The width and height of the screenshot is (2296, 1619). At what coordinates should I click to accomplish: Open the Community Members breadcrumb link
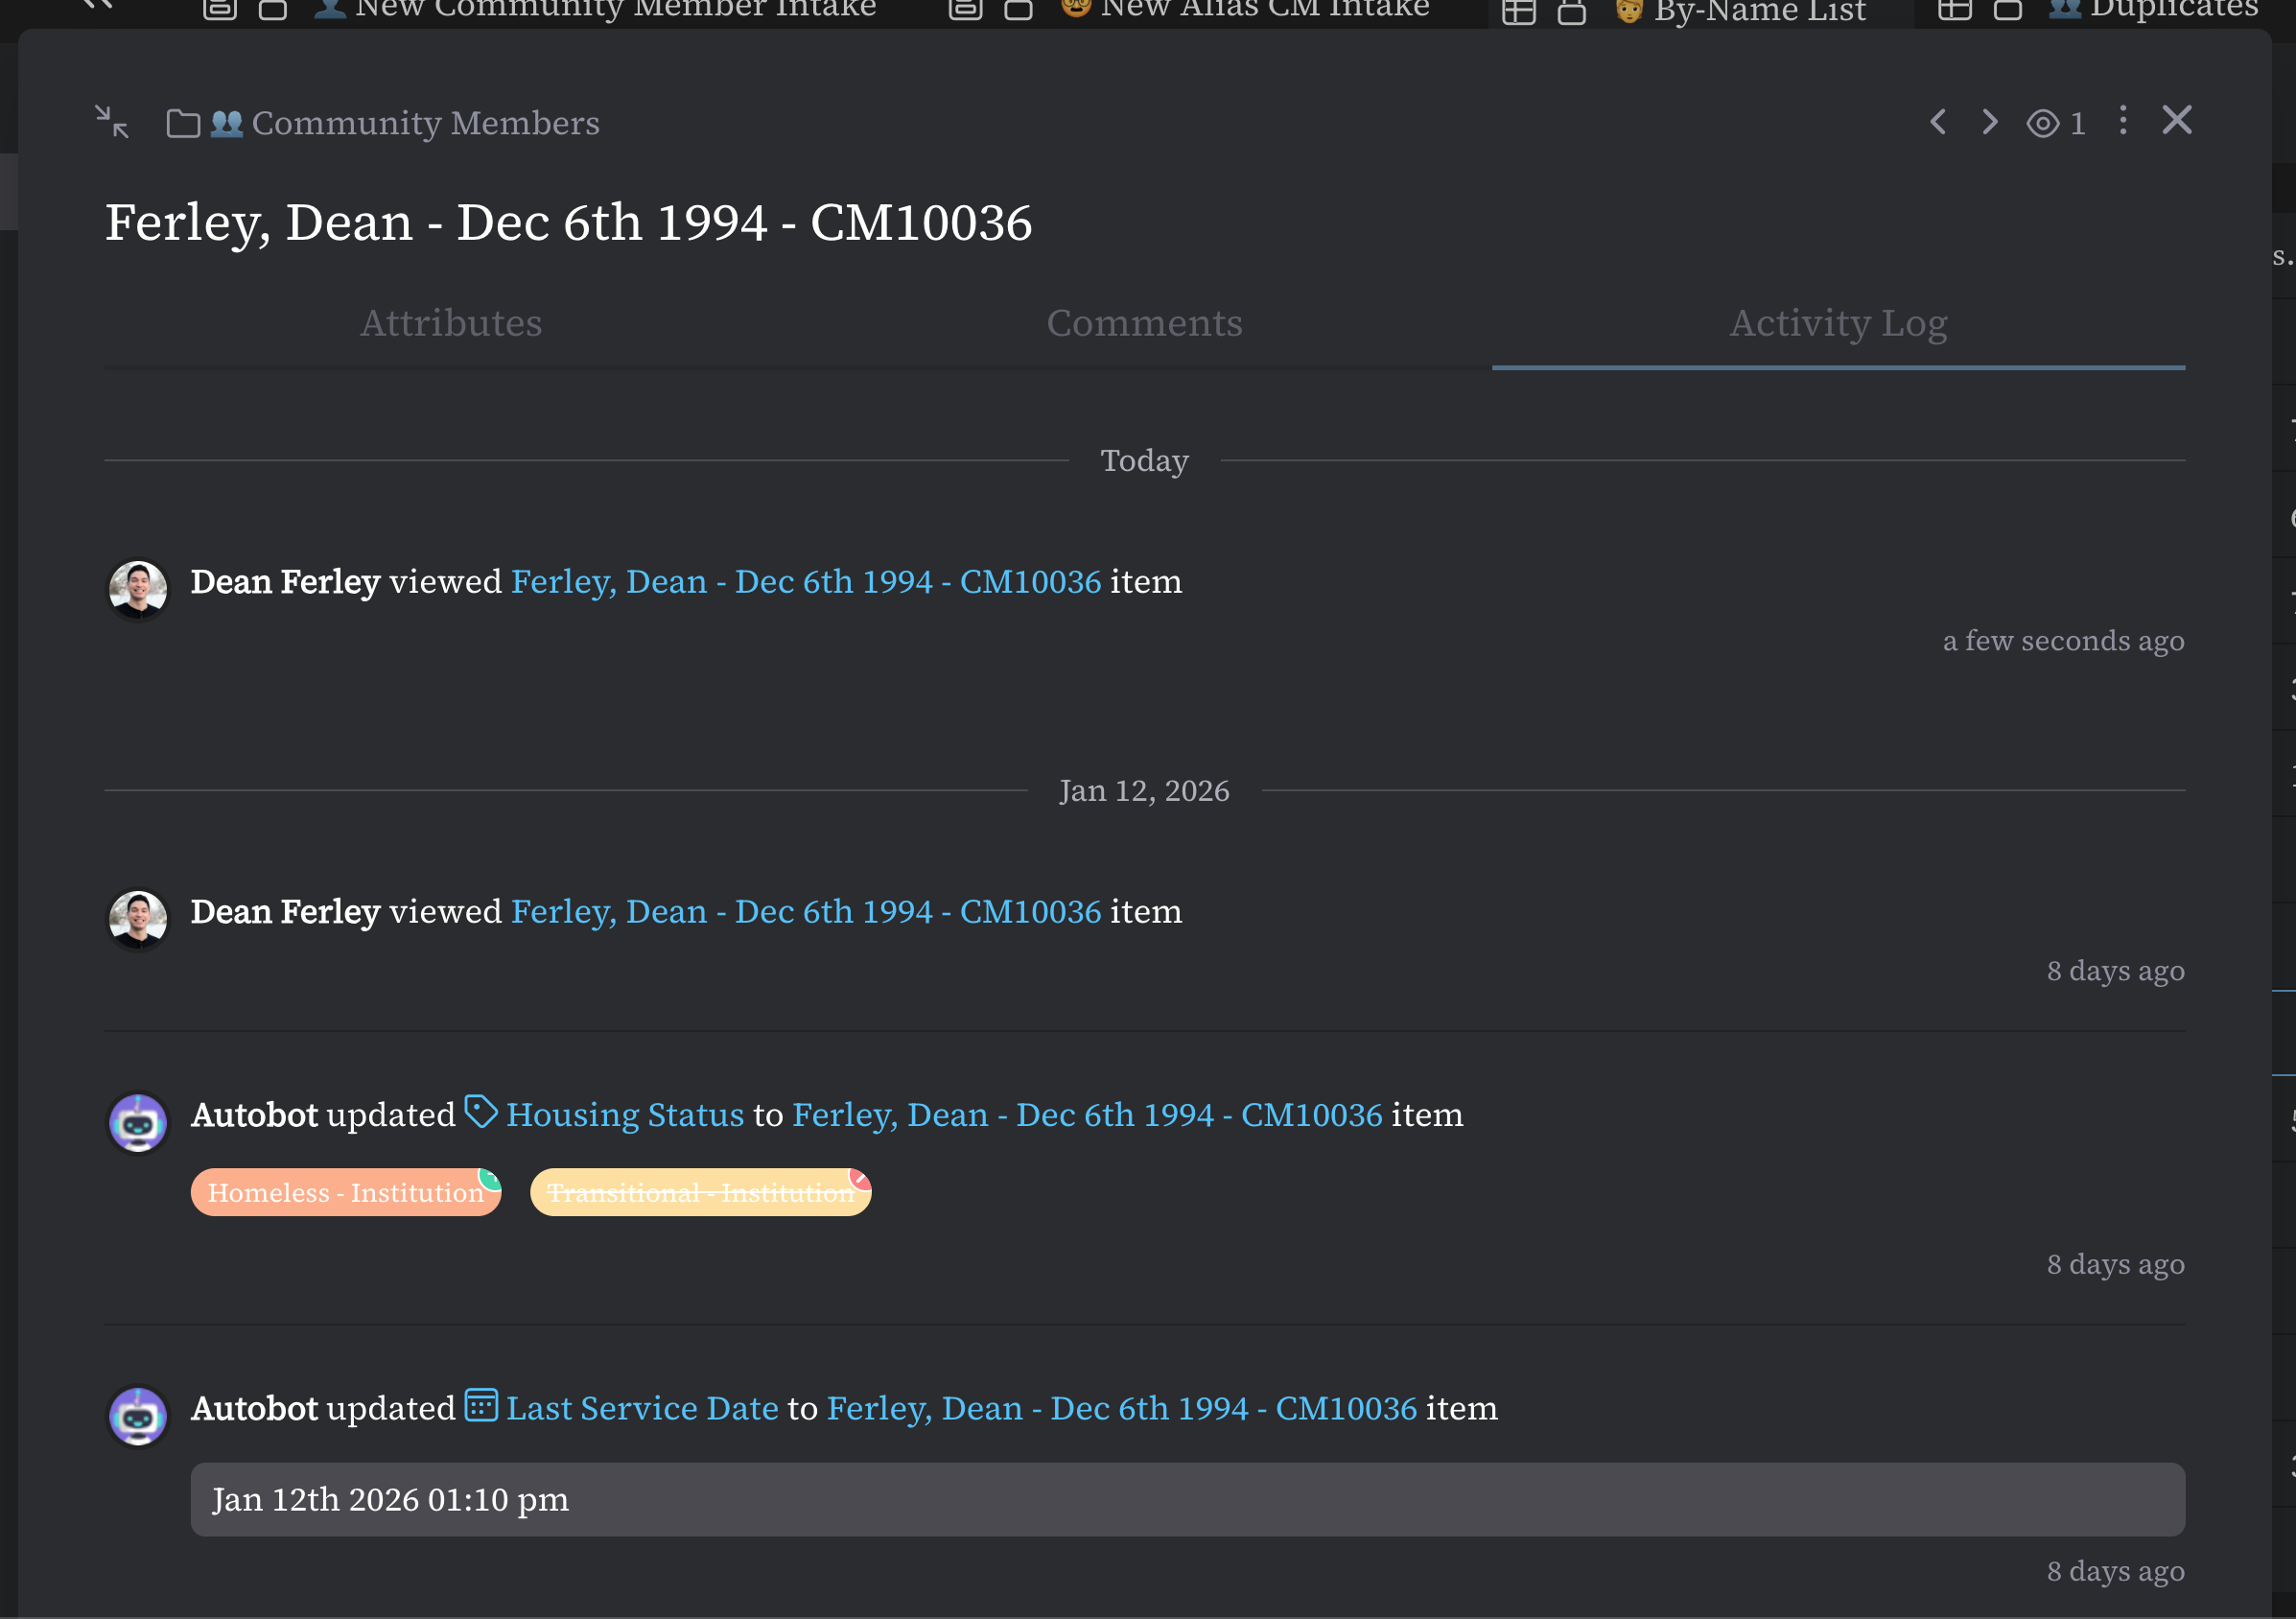click(425, 123)
